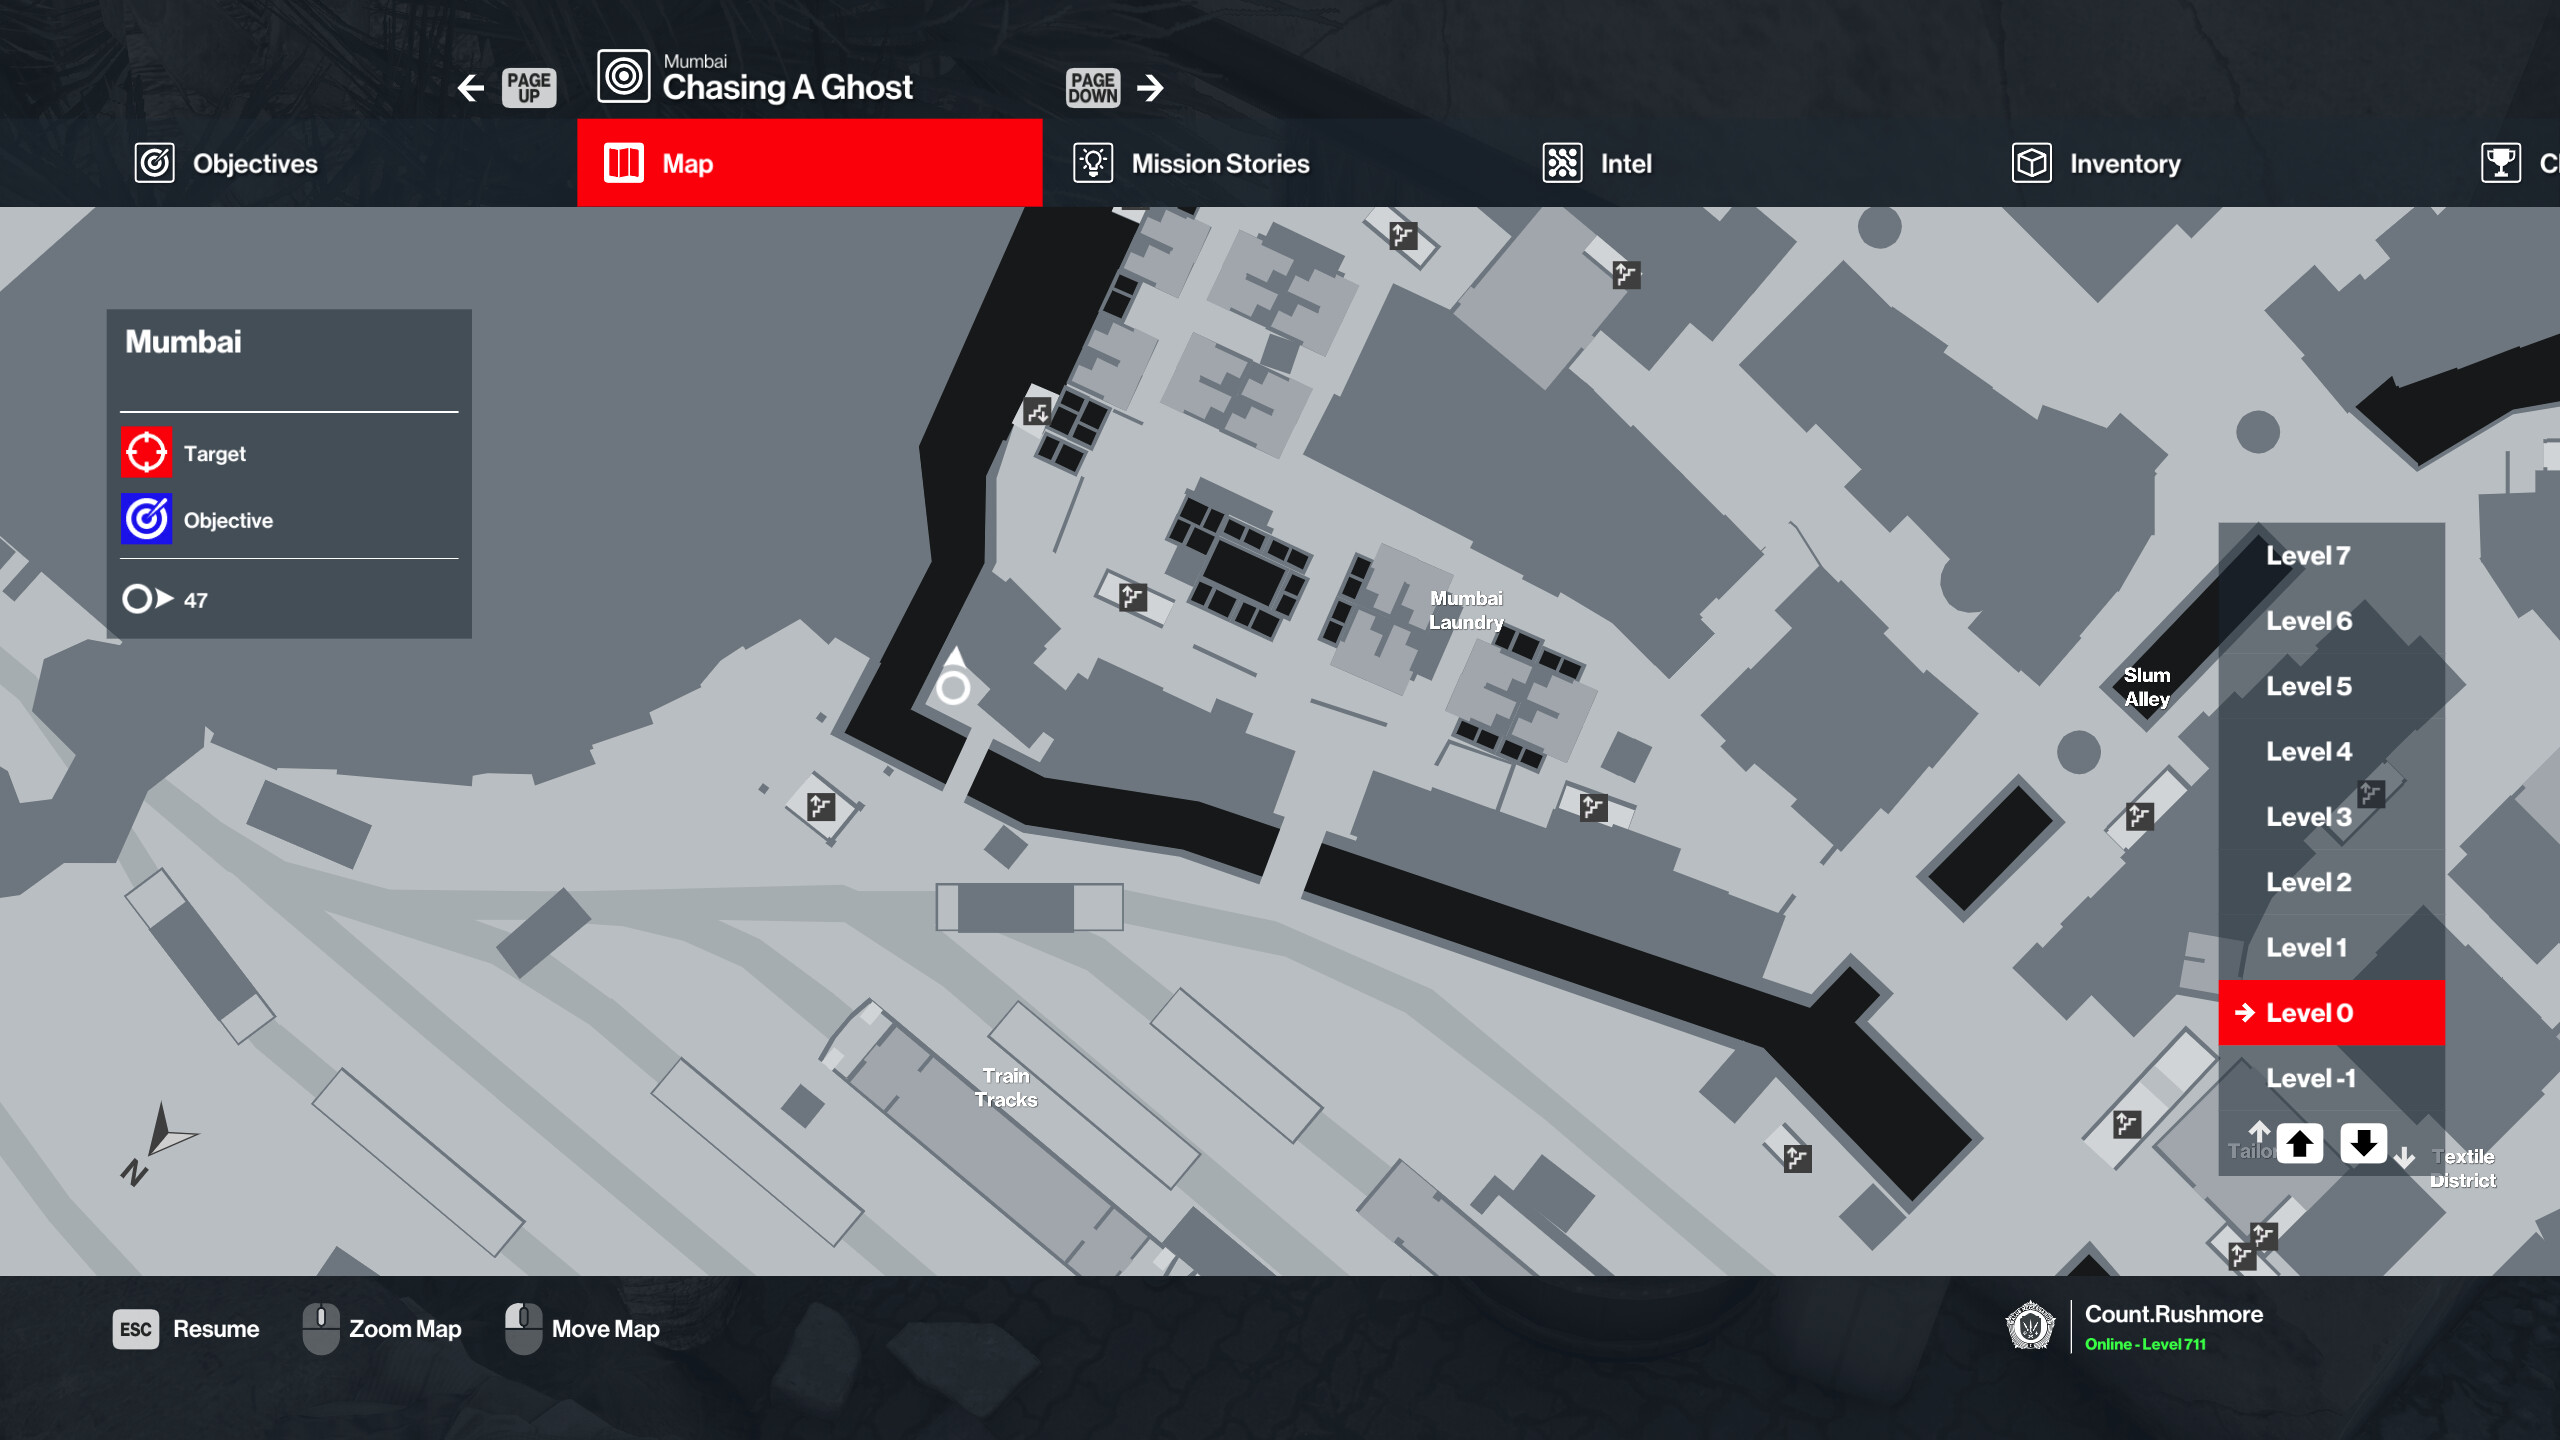Select the highlighted Level 0 entry

pyautogui.click(x=2308, y=1013)
